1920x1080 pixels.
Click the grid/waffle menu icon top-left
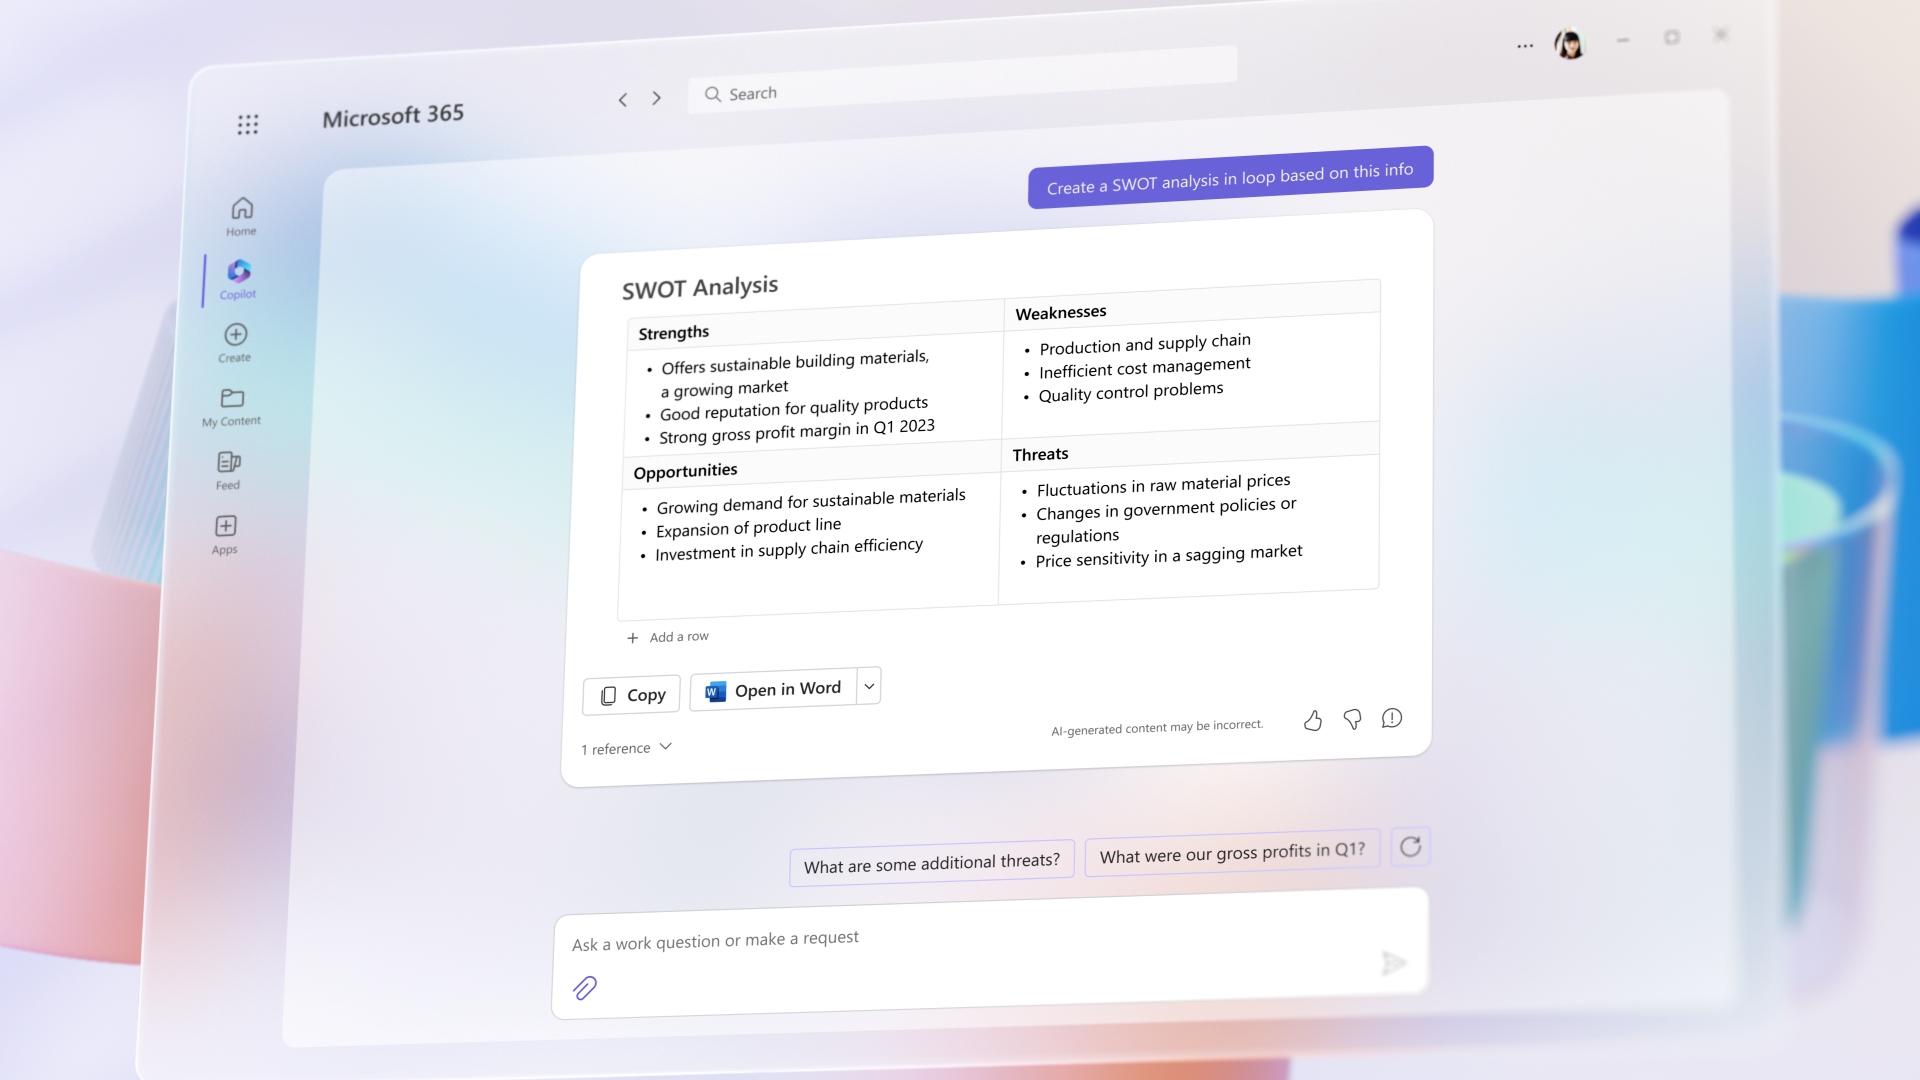(x=248, y=125)
